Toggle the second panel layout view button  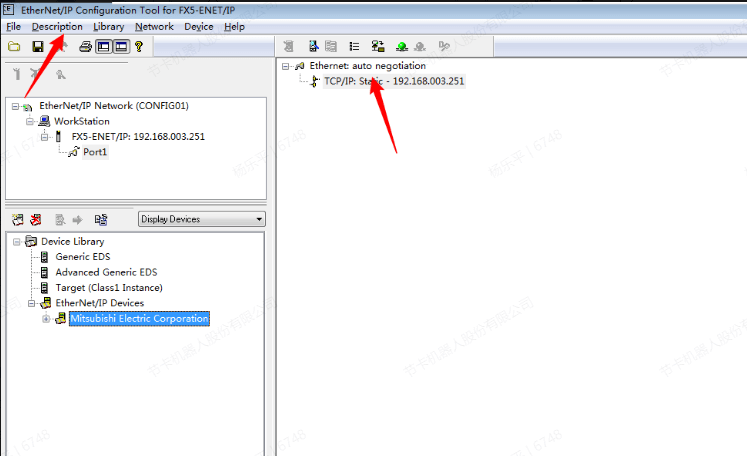coord(120,46)
